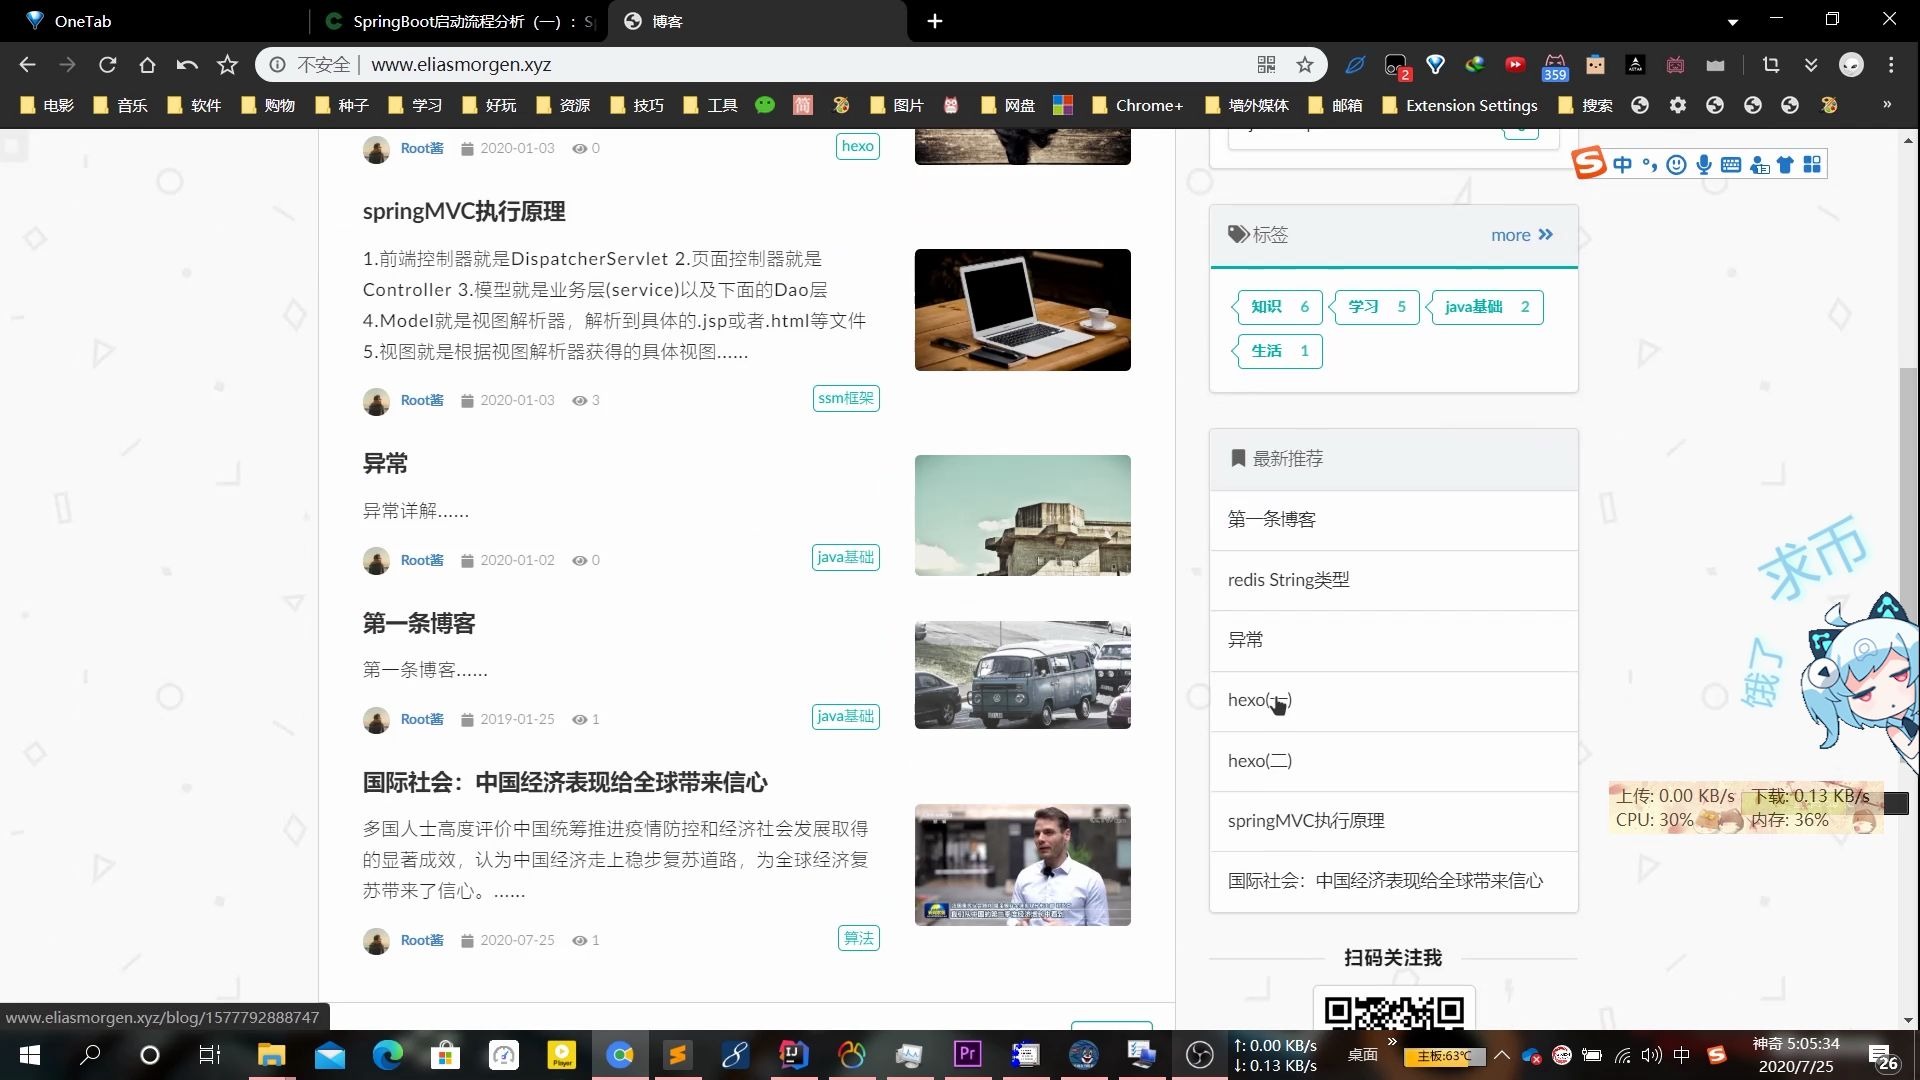Open the Sogou soft keyboard
1920x1080 pixels.
pyautogui.click(x=1730, y=164)
